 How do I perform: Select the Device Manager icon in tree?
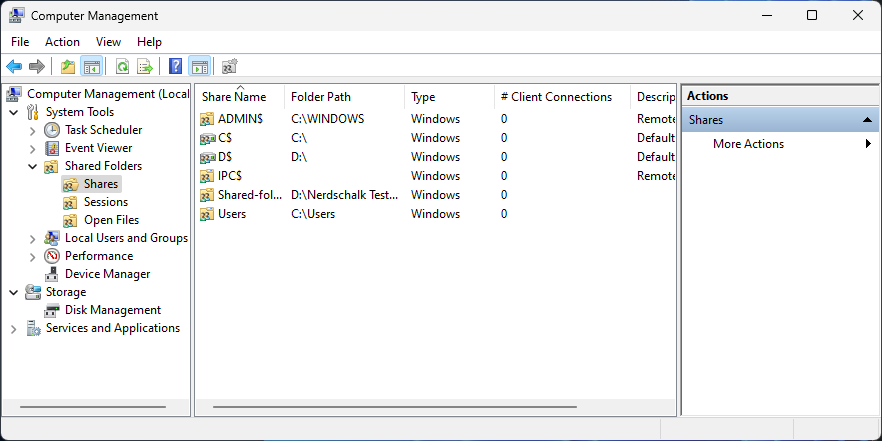[x=51, y=274]
